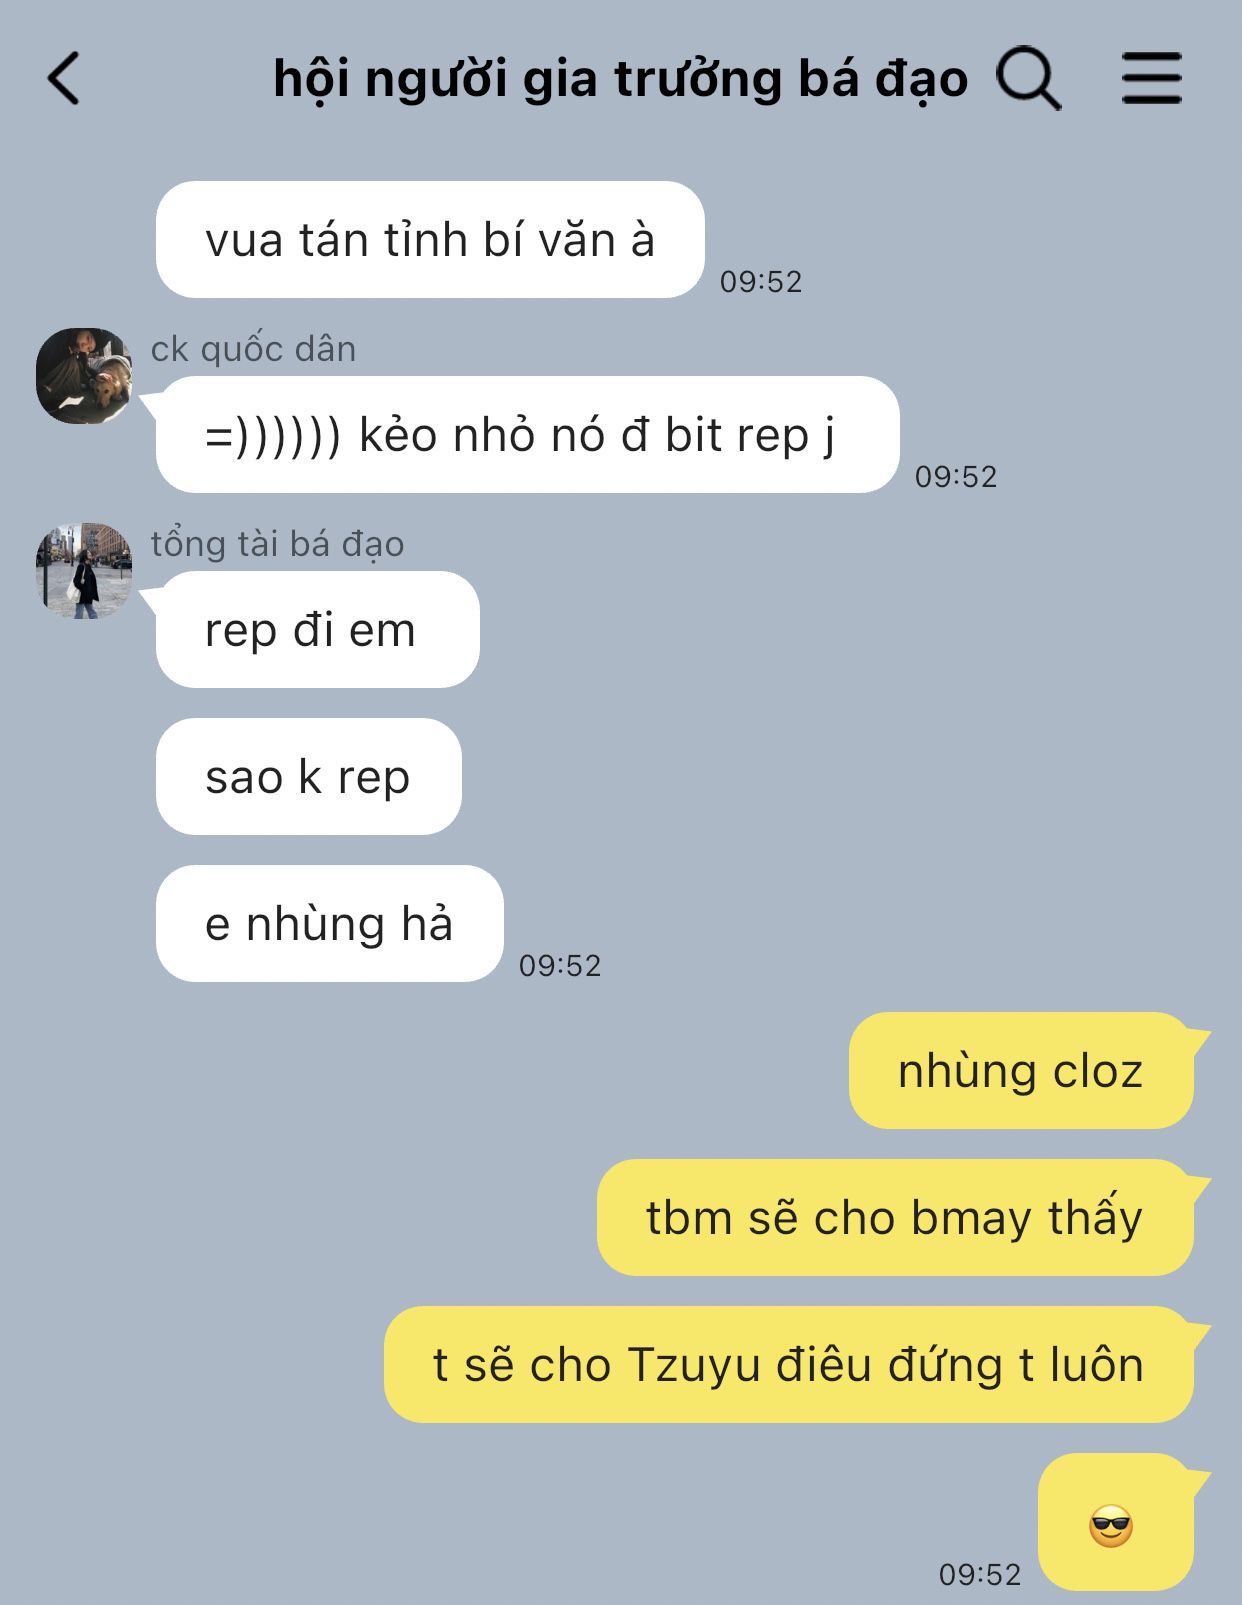Tap the timestamp after 'vua tán tỉnh' message
Screen dimensions: 1242x1605
click(x=761, y=282)
